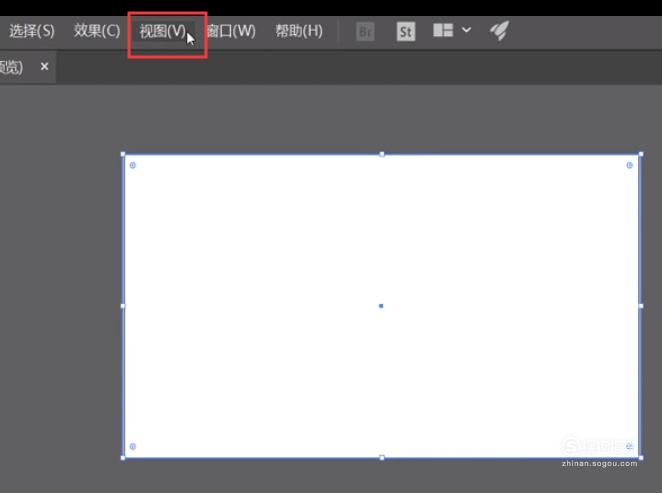Click the bottom middle selection handle

(x=382, y=458)
